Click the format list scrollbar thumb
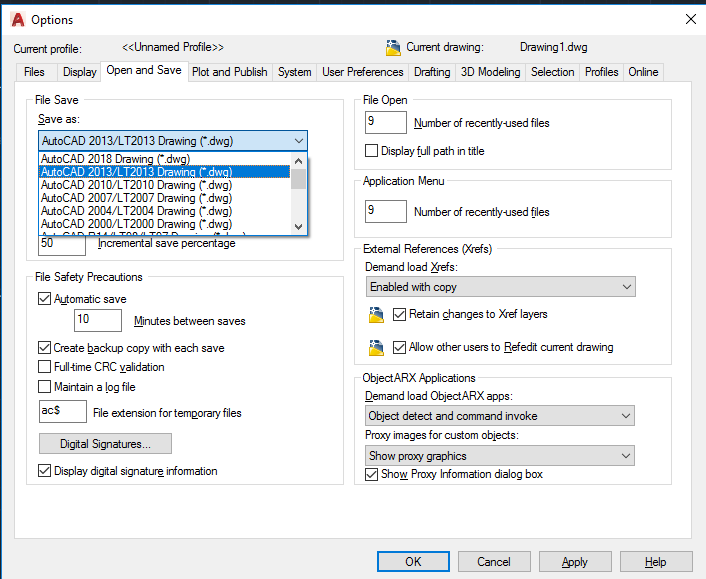Image resolution: width=706 pixels, height=579 pixels. click(x=298, y=179)
